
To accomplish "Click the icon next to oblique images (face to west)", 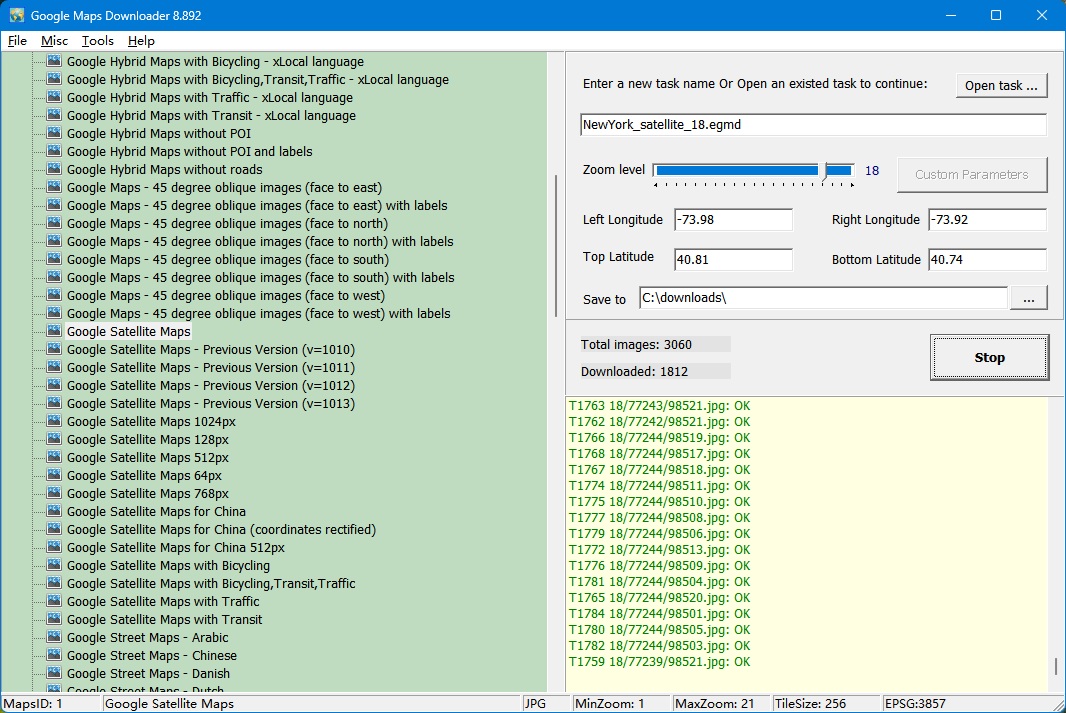I will (x=54, y=296).
